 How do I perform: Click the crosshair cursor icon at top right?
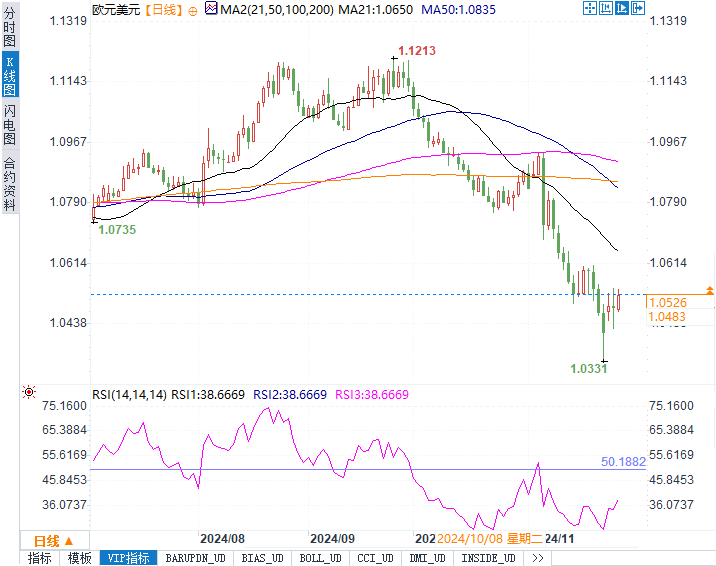coord(590,8)
